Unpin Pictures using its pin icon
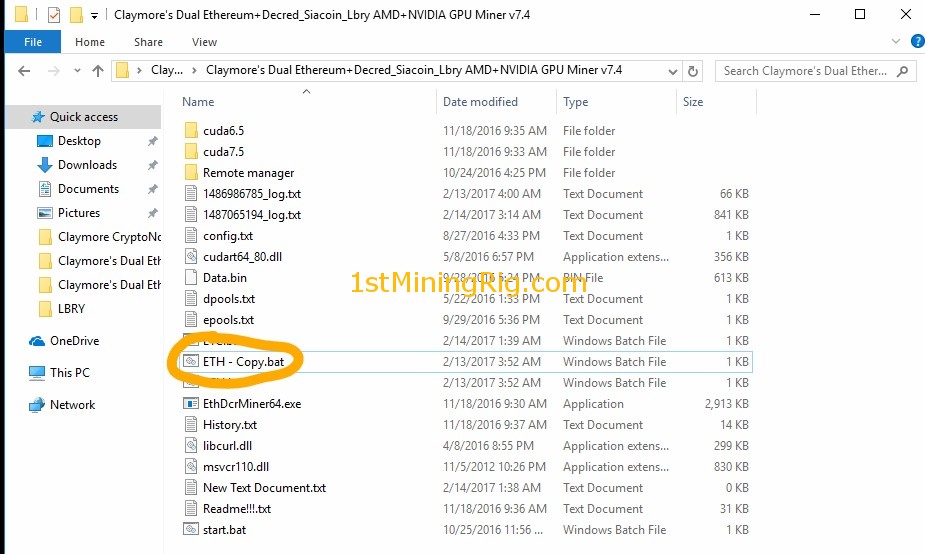Viewport: 925px width, 554px height. pyautogui.click(x=152, y=213)
